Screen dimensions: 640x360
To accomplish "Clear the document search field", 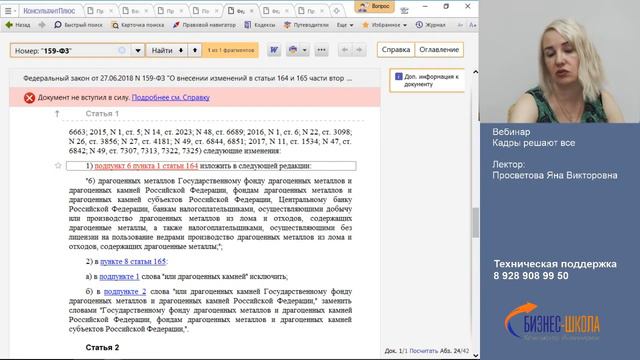I will [122, 50].
